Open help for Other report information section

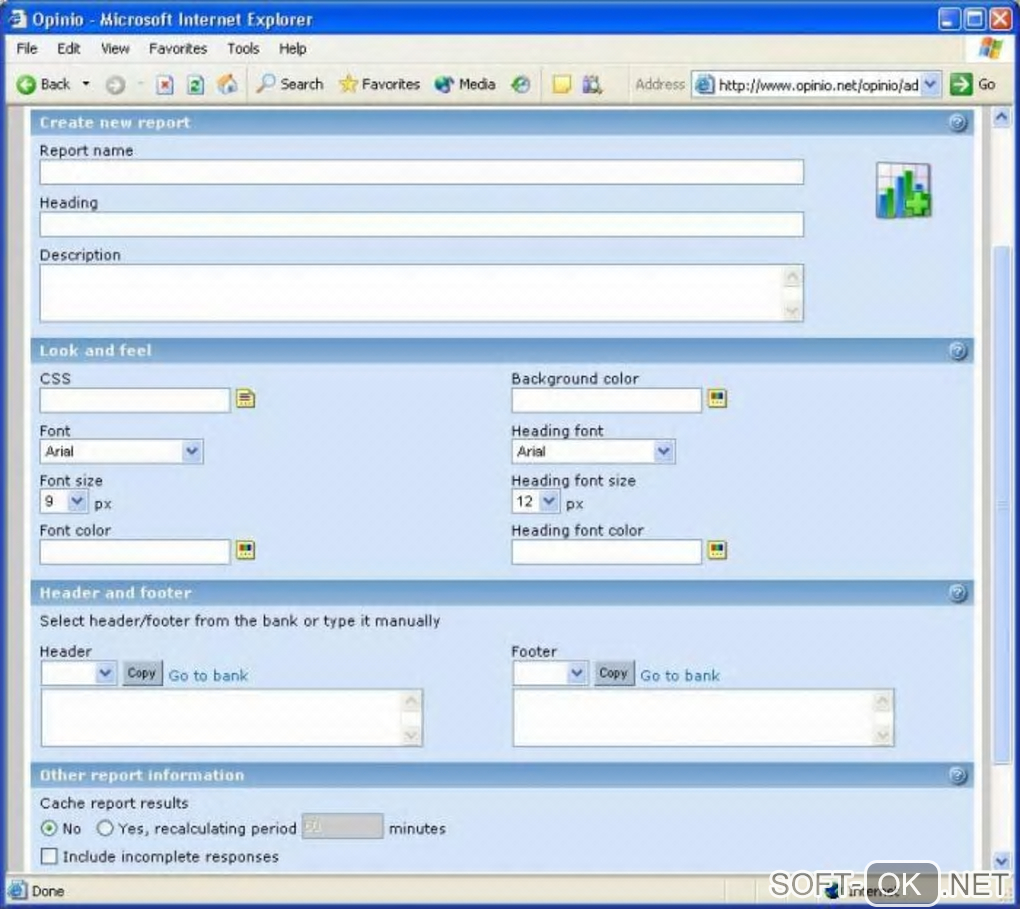click(958, 775)
